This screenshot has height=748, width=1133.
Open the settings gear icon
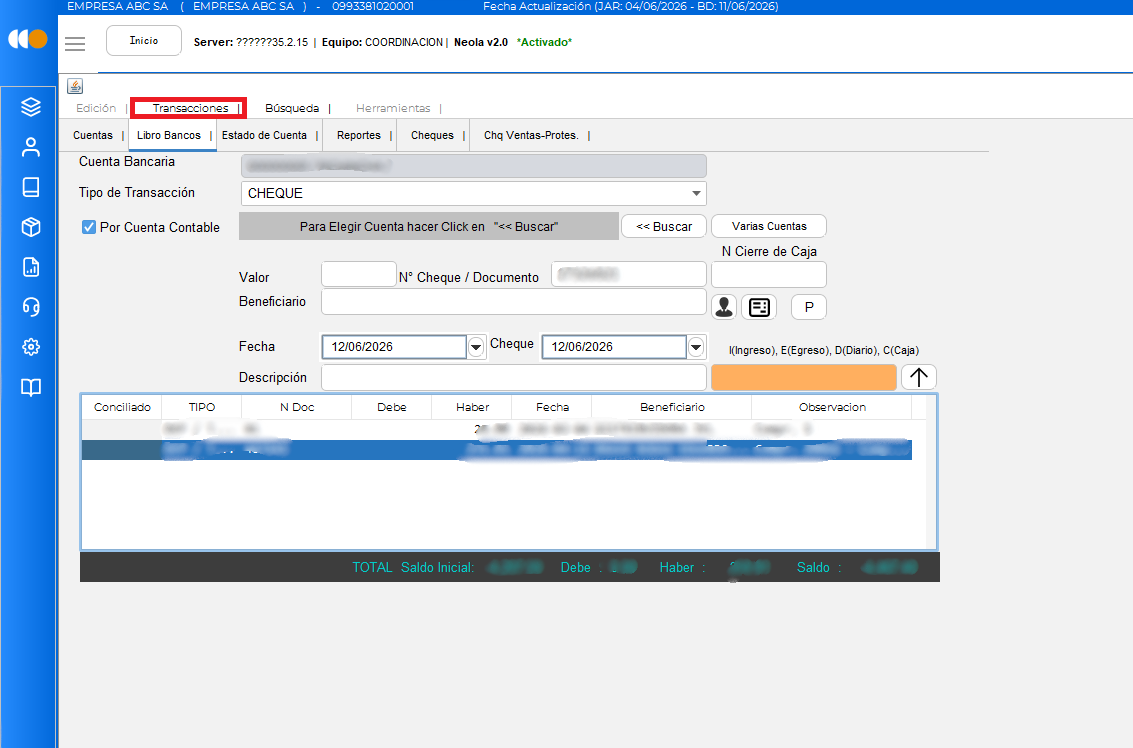(30, 347)
